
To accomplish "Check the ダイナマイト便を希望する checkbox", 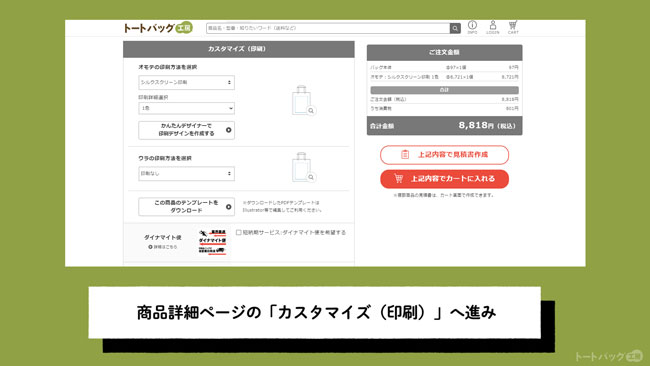I will pos(238,233).
